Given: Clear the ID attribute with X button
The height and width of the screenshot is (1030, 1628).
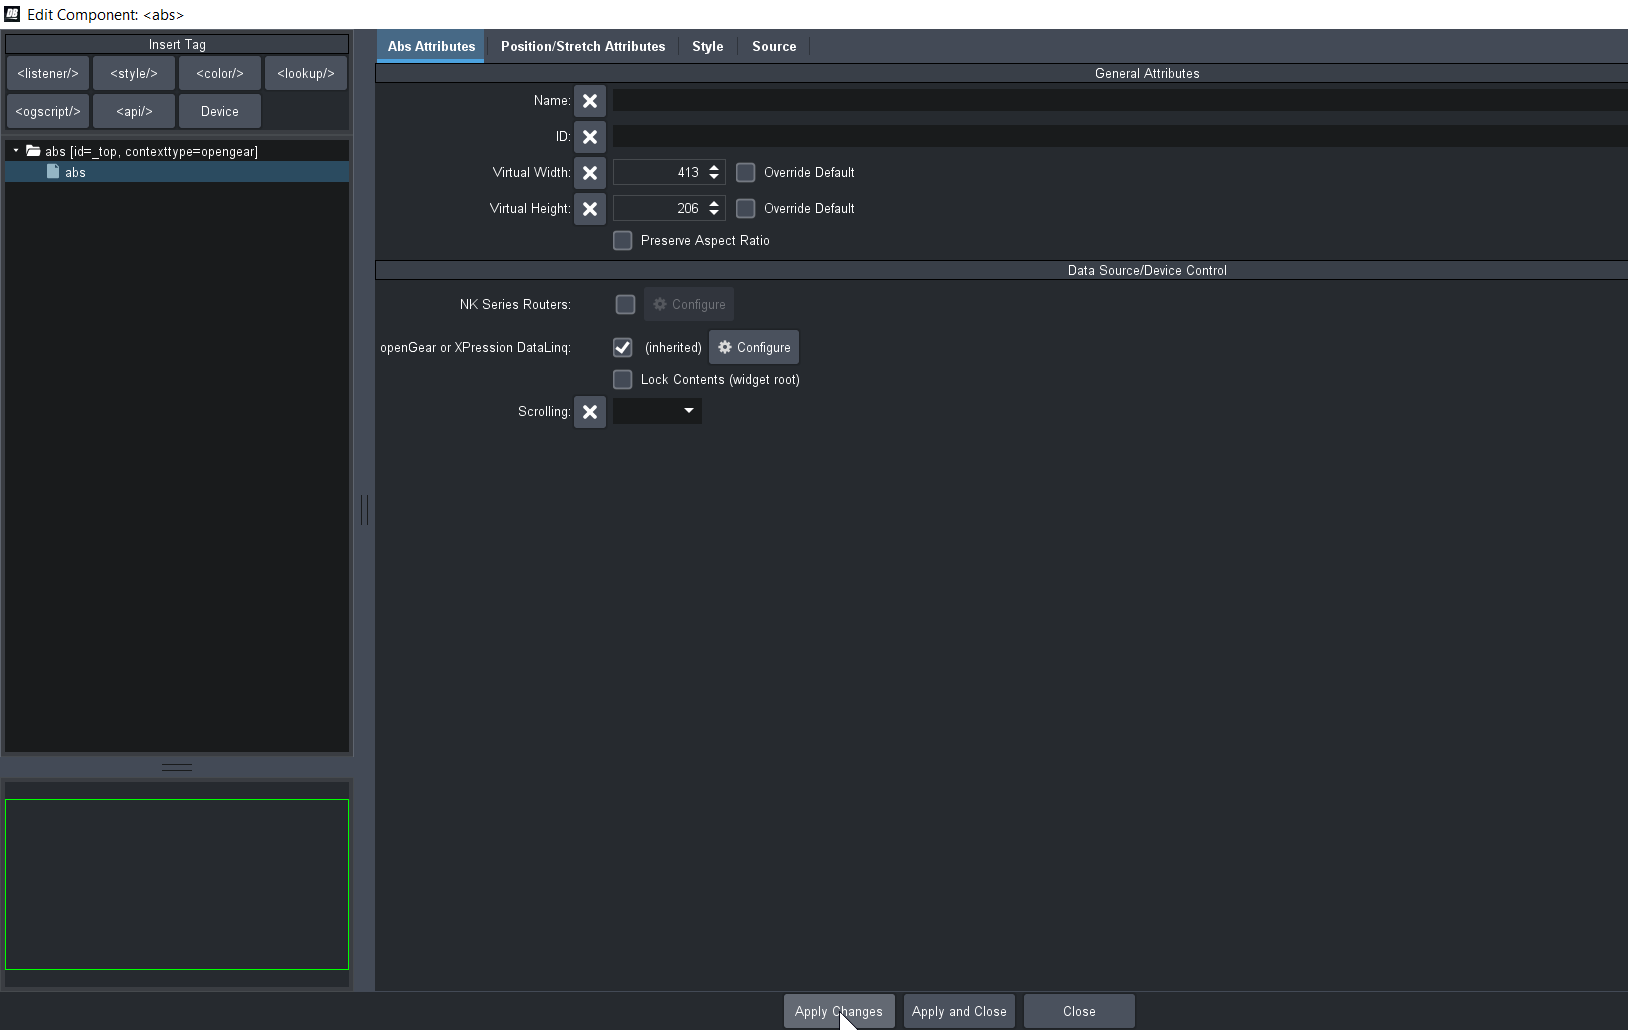Looking at the screenshot, I should [590, 137].
